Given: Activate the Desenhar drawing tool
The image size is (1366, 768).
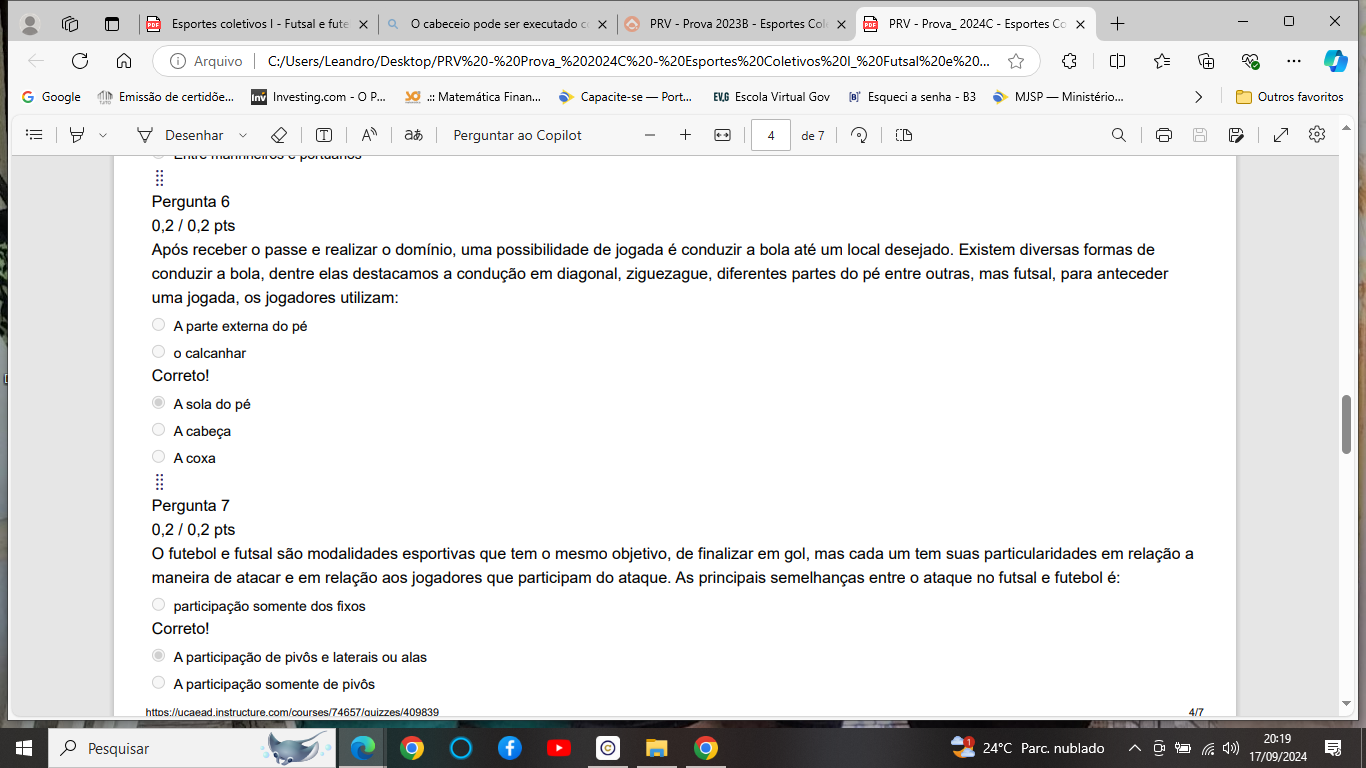Looking at the screenshot, I should tap(180, 135).
